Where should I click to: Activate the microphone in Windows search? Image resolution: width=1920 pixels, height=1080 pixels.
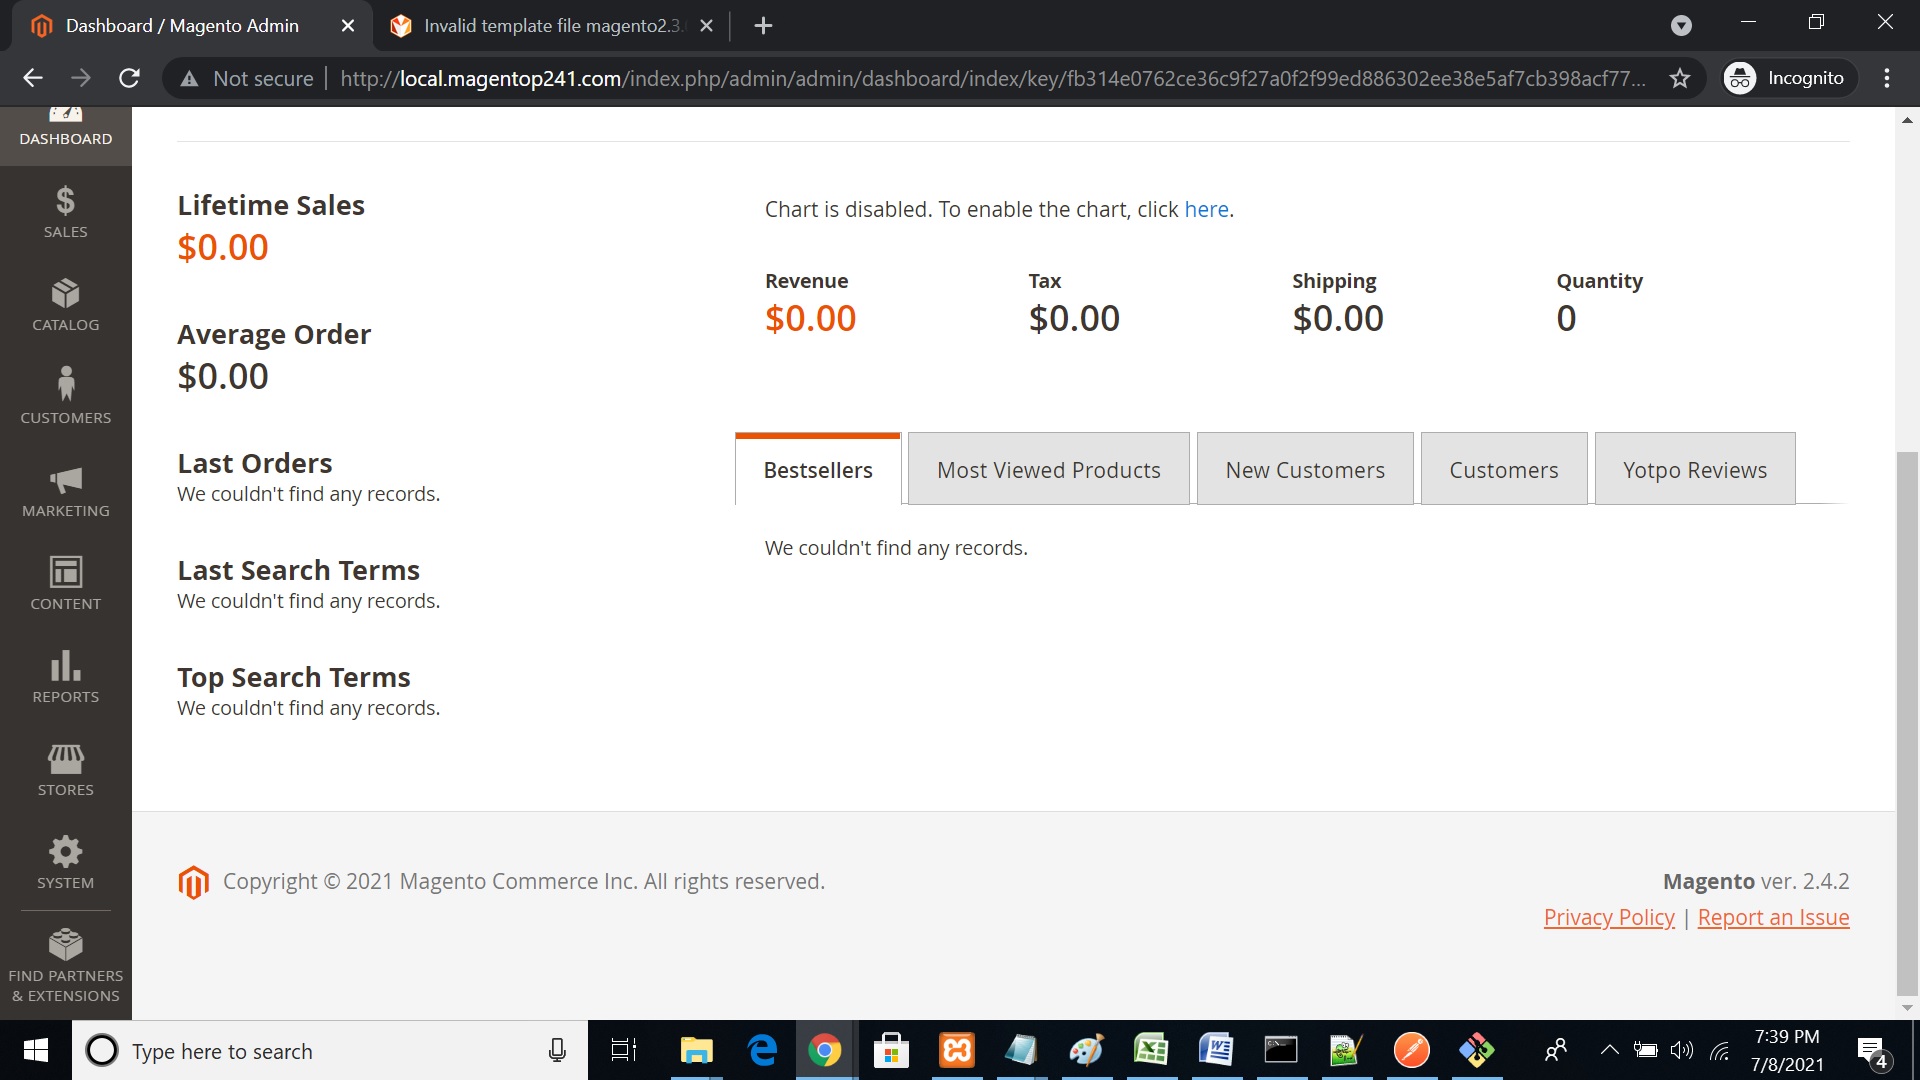pyautogui.click(x=556, y=1050)
